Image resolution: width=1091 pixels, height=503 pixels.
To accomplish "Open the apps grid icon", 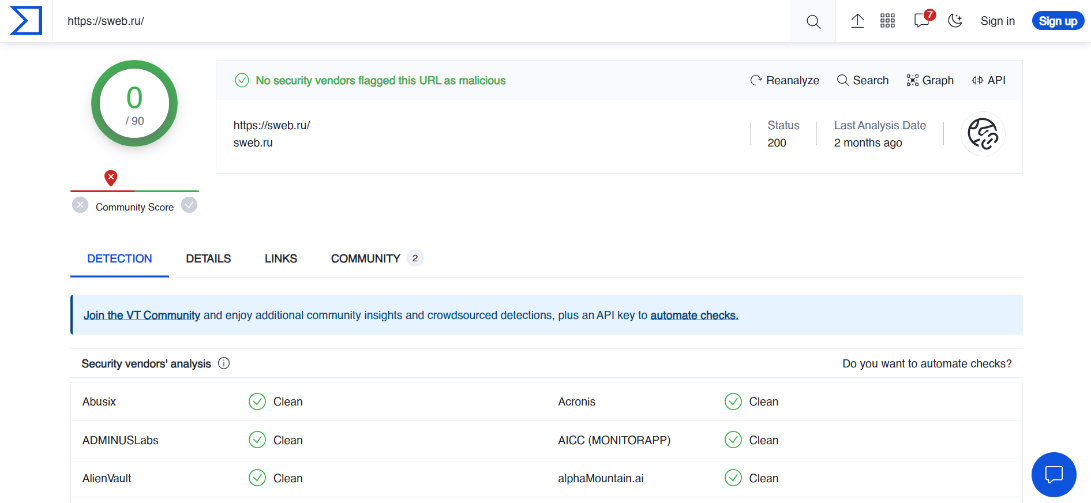I will [x=887, y=21].
